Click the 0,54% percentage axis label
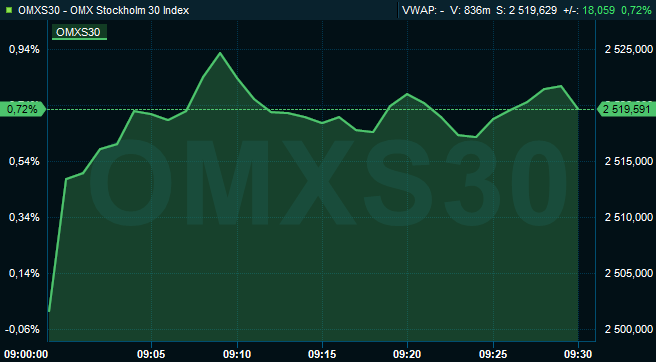This screenshot has height=362, width=656. tap(24, 161)
